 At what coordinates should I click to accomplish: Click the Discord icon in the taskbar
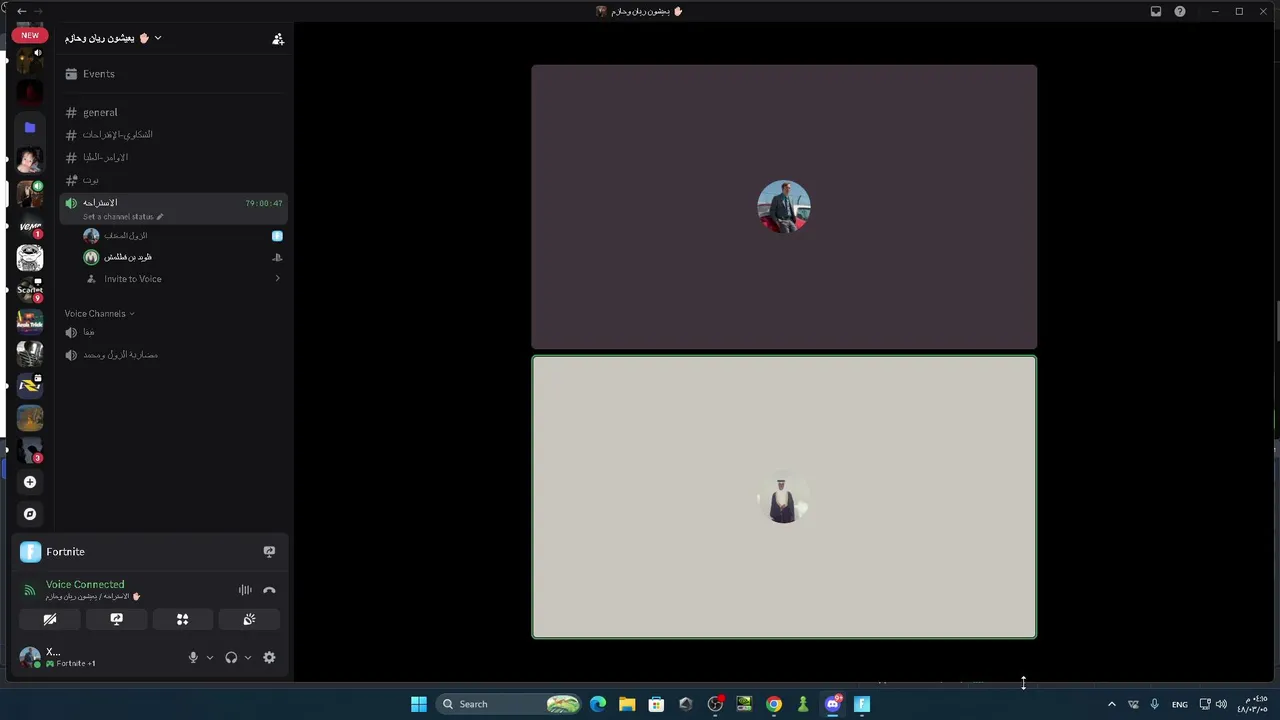click(832, 704)
